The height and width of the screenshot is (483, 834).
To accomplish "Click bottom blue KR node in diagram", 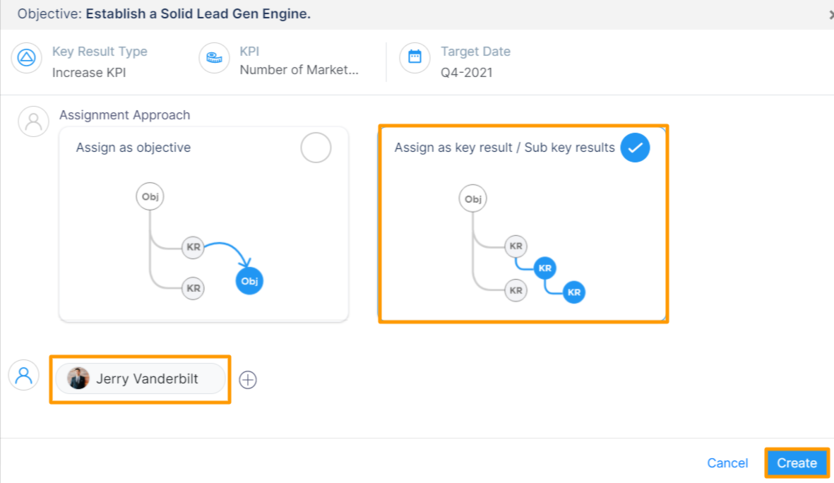I will point(573,292).
